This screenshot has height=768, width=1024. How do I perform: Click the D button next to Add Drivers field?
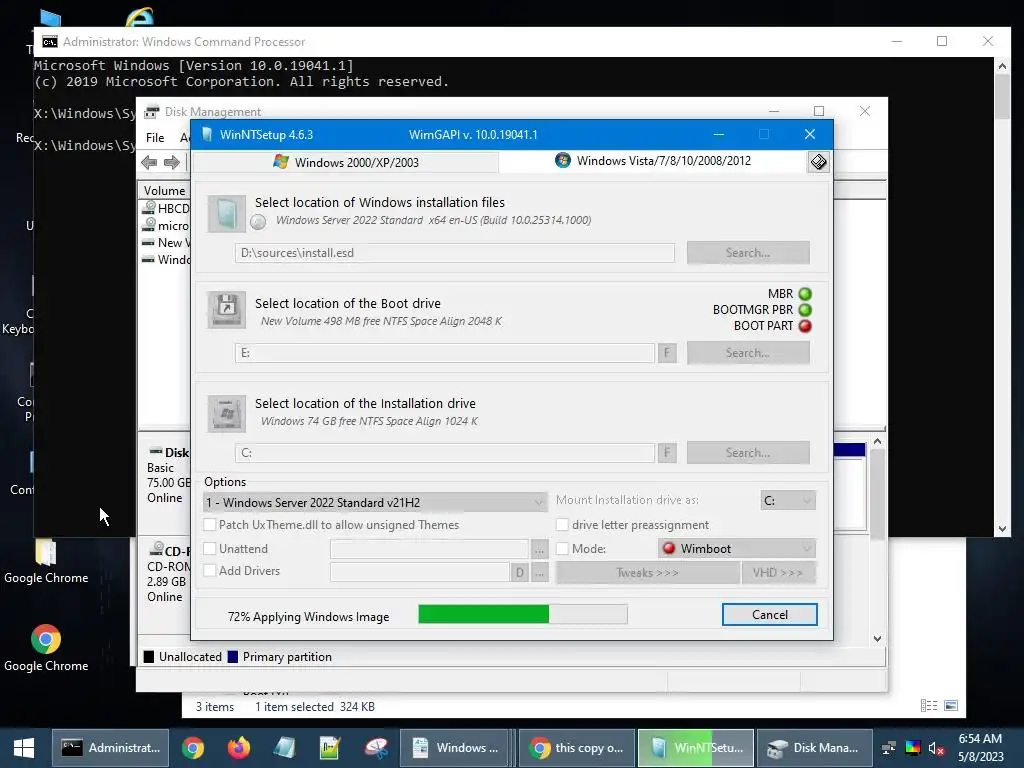pos(519,572)
